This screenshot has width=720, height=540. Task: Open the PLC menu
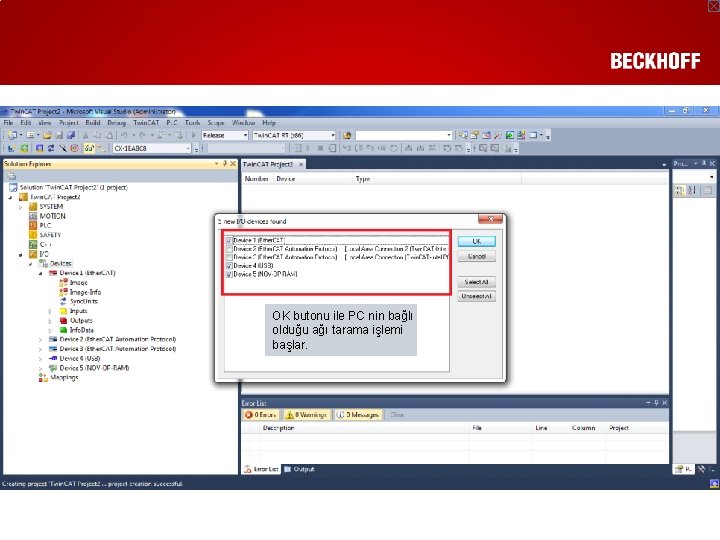tap(172, 123)
